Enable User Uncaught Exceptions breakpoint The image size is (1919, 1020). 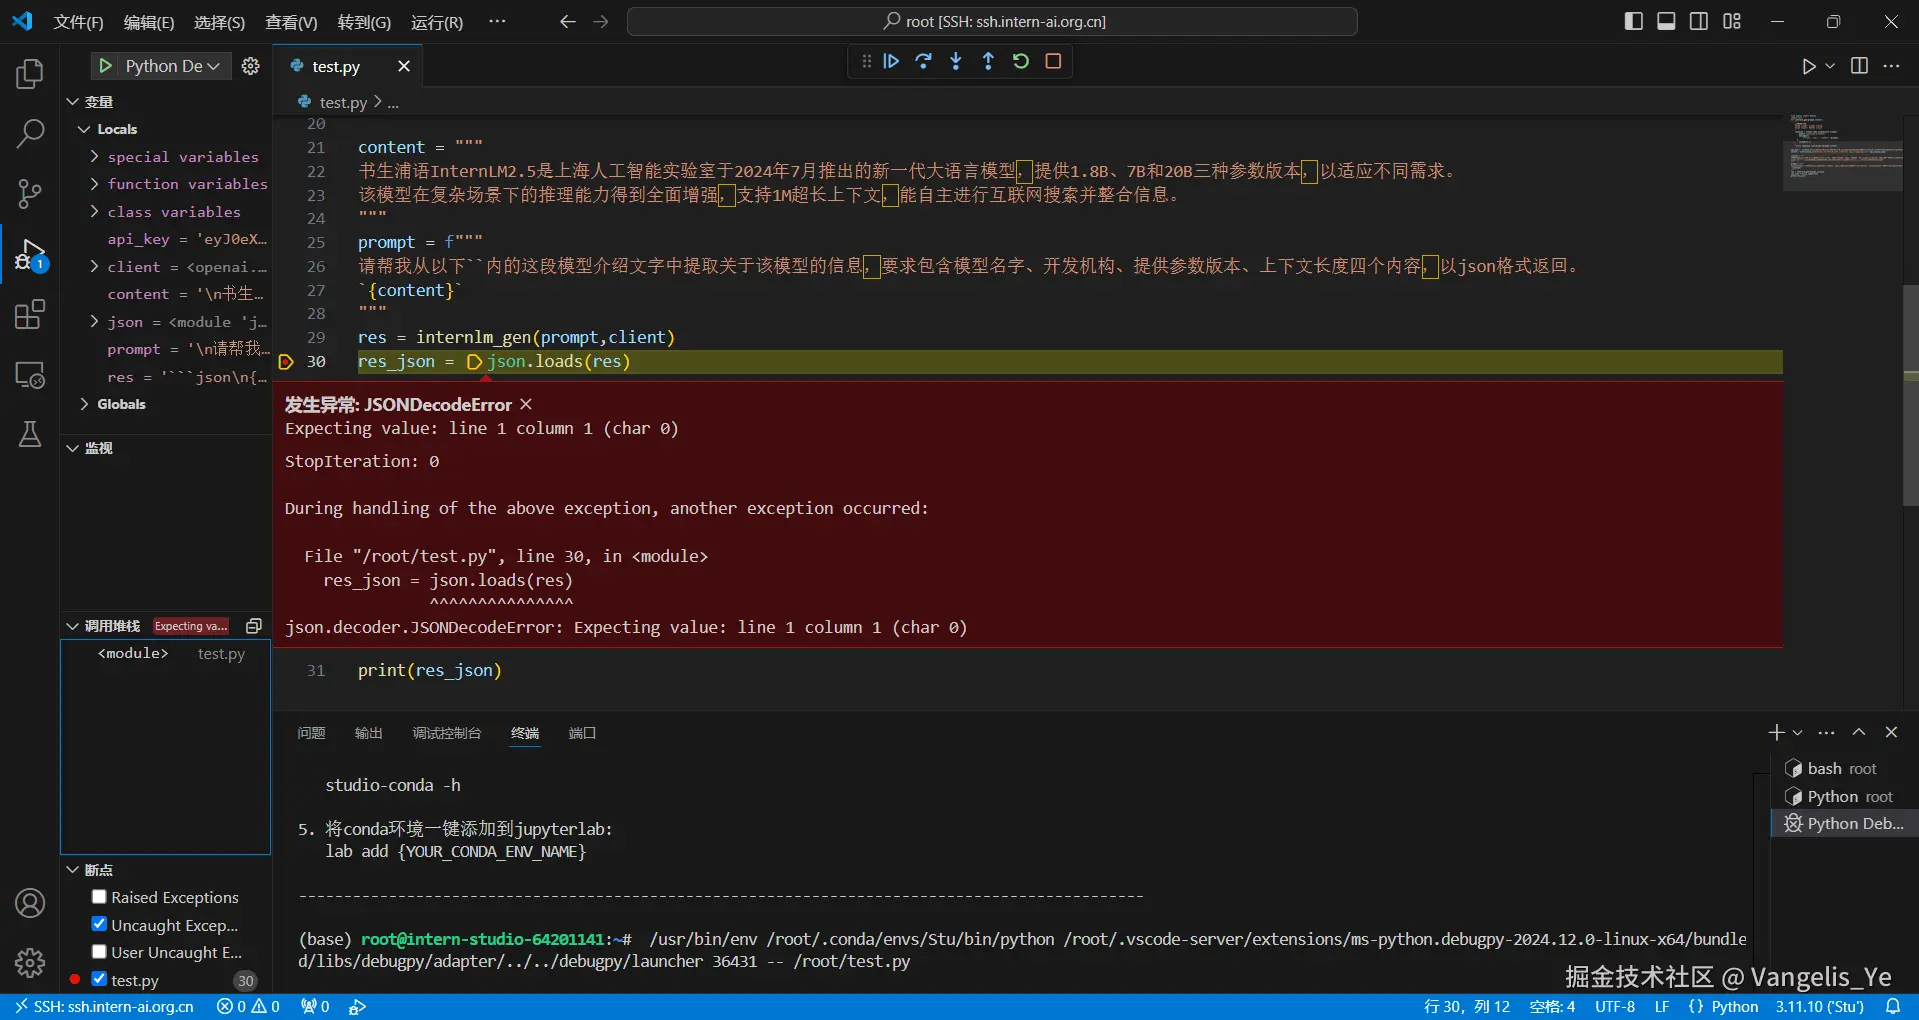pyautogui.click(x=99, y=952)
